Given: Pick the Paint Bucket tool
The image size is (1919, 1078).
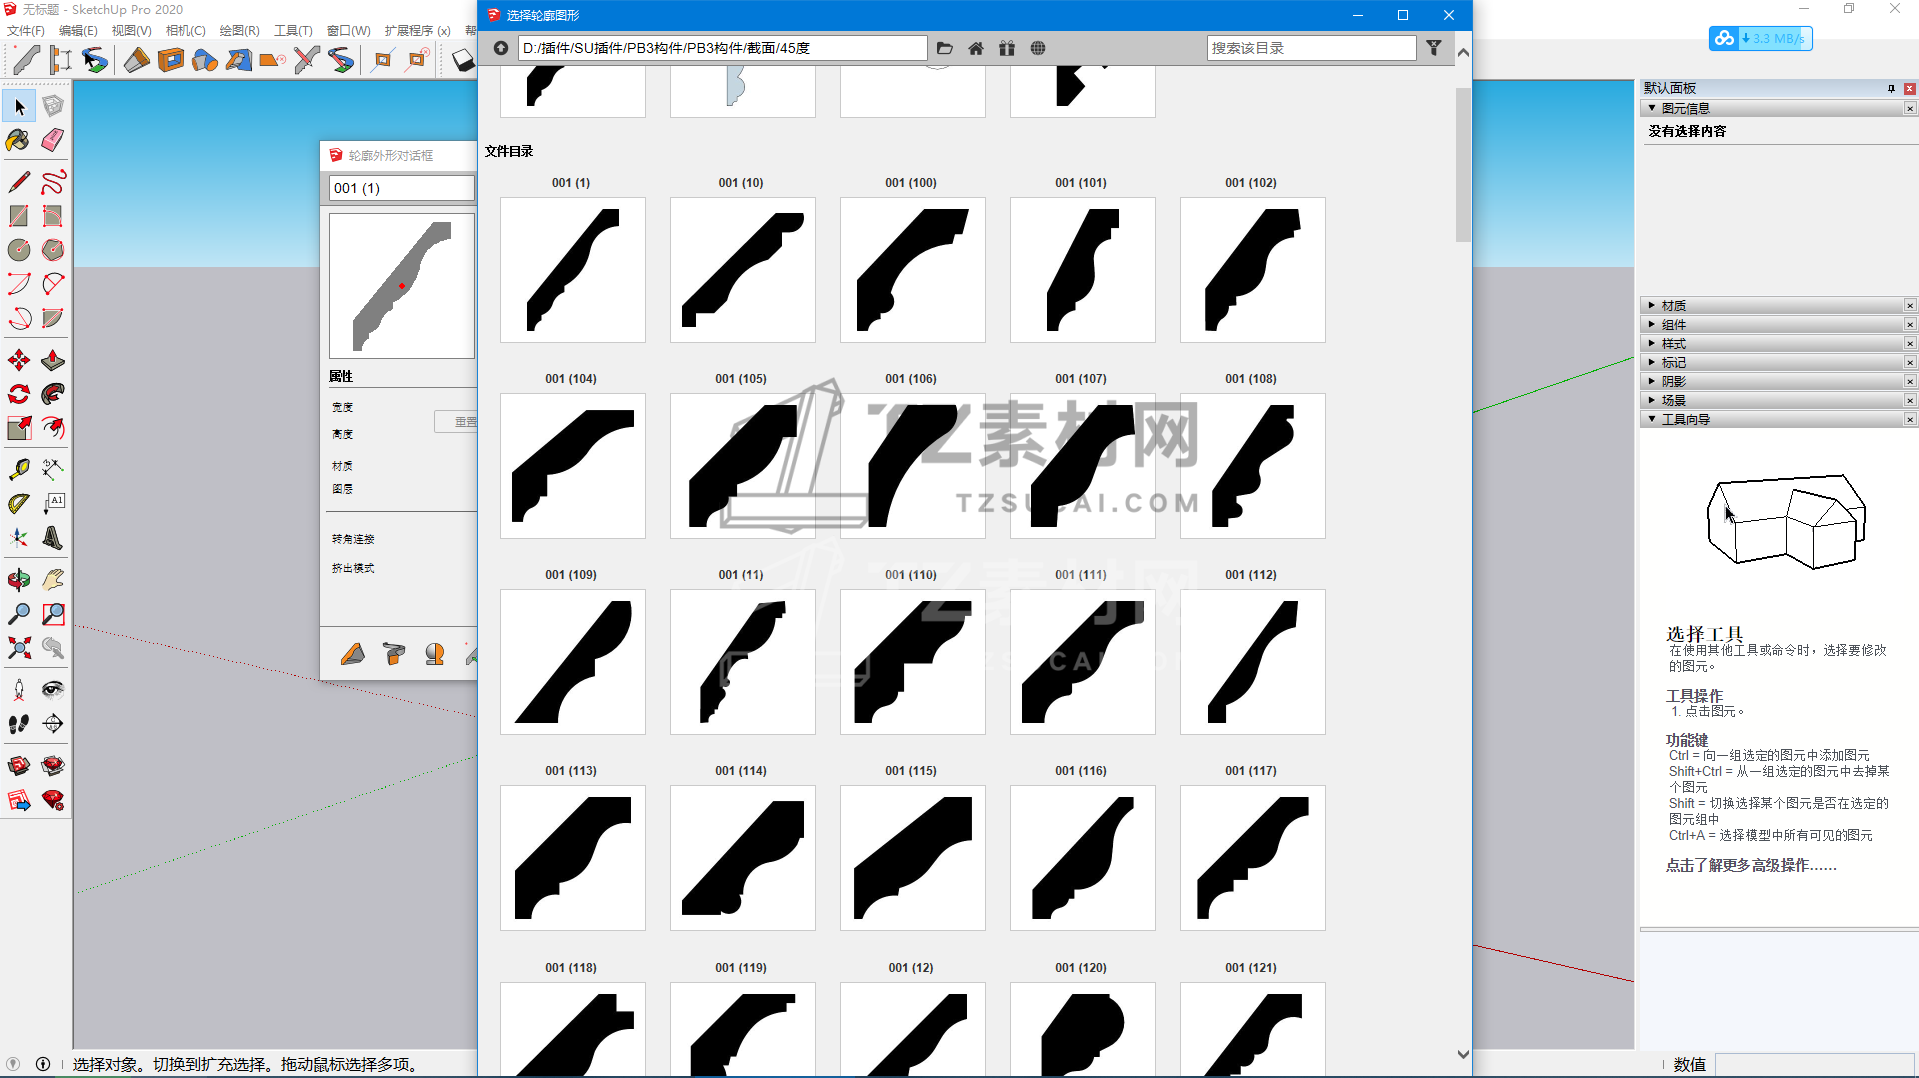Looking at the screenshot, I should 19,140.
